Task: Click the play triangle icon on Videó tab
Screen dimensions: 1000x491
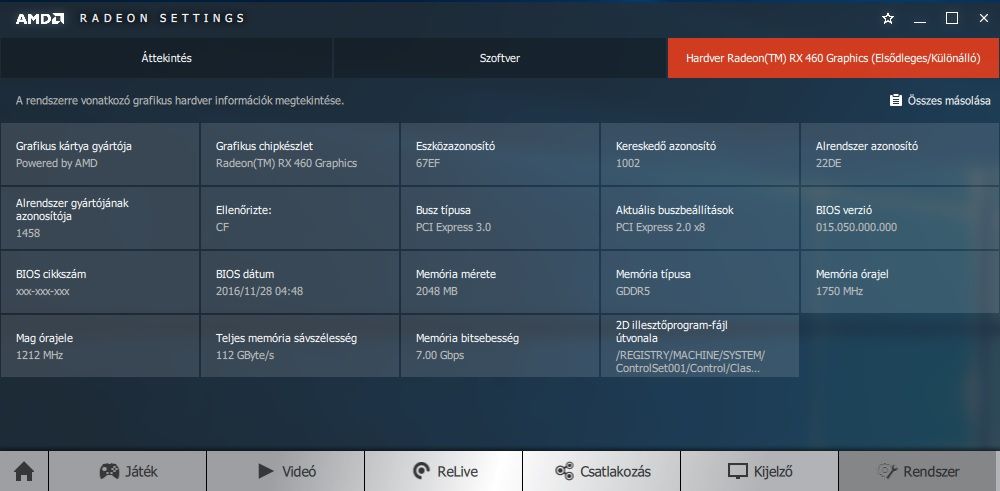Action: pyautogui.click(x=266, y=471)
